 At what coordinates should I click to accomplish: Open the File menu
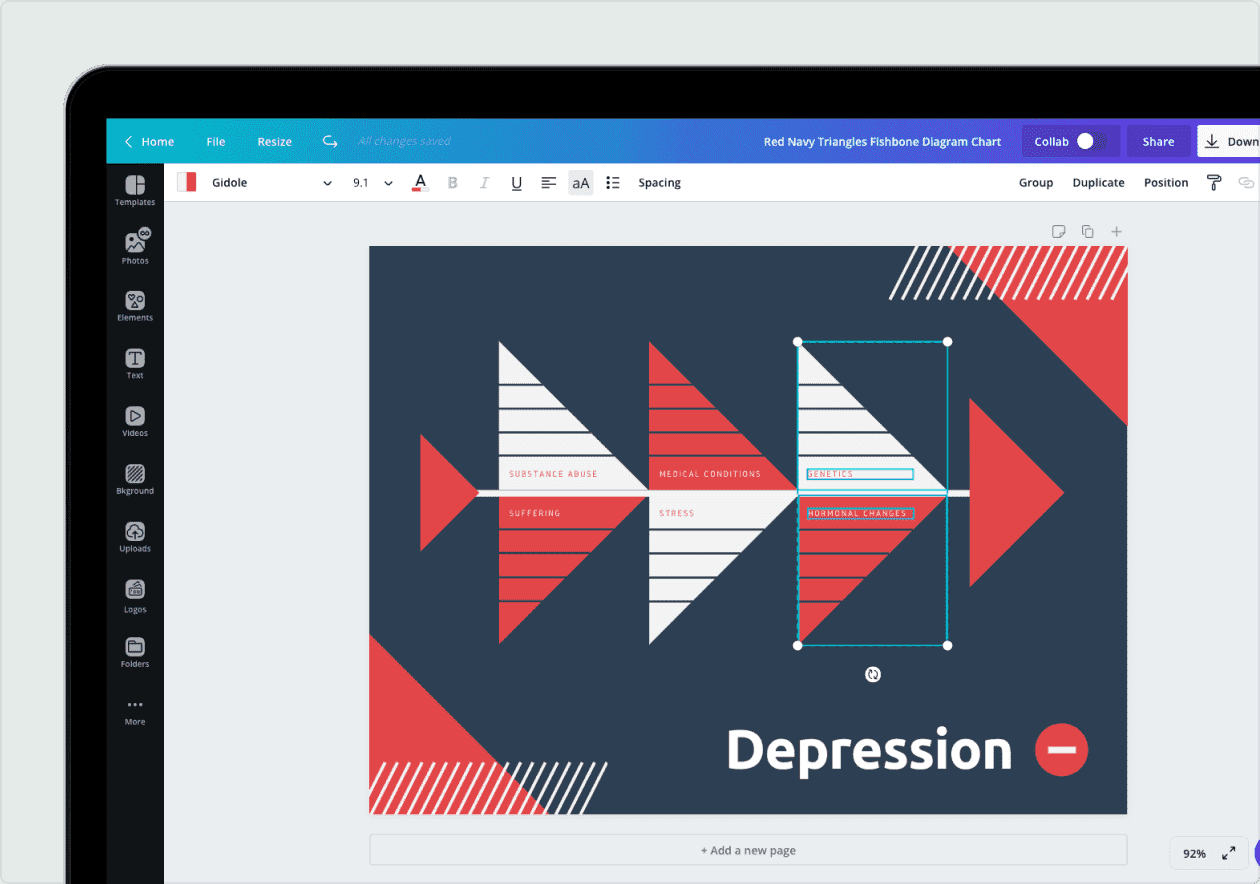coord(216,142)
